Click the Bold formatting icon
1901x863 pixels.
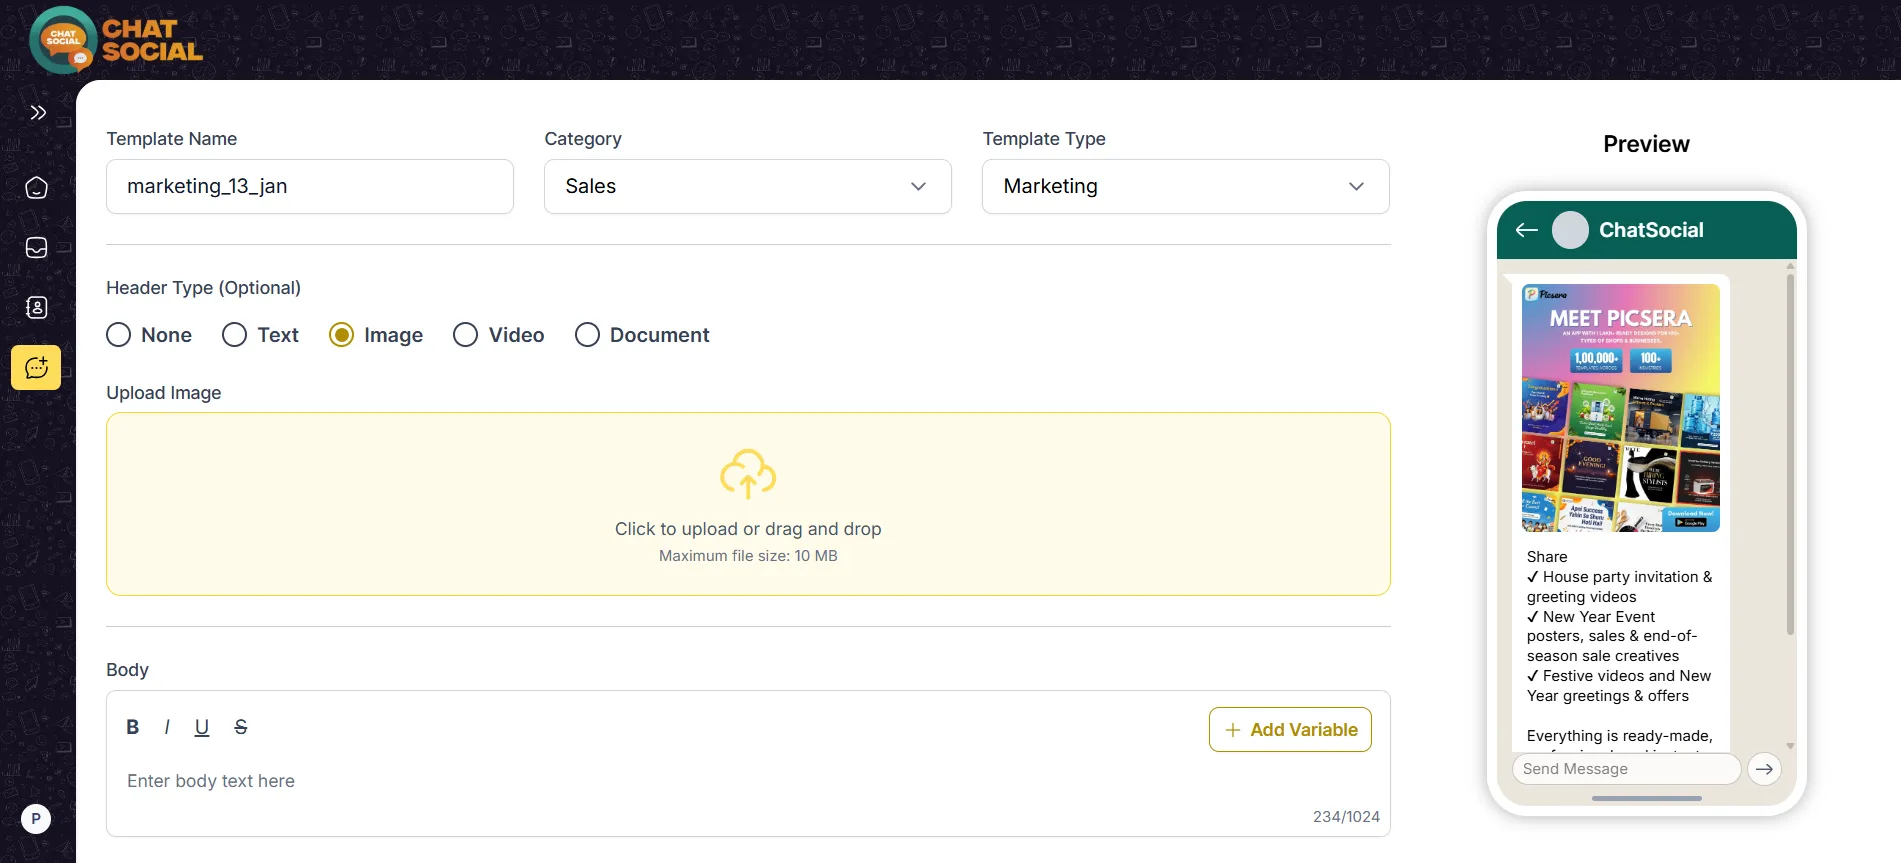[x=132, y=727]
